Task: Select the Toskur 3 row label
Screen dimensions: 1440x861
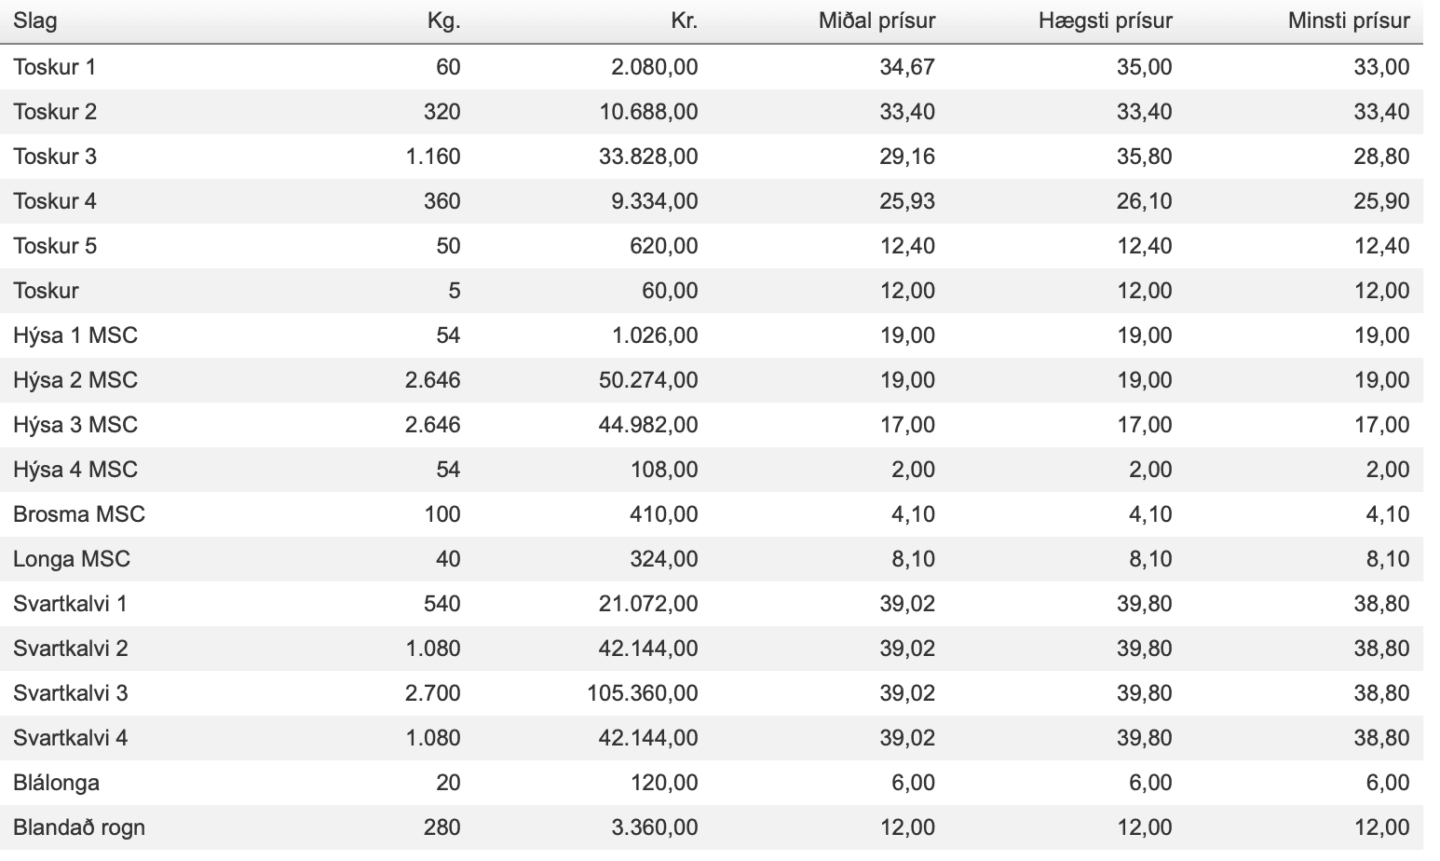Action: [x=55, y=156]
